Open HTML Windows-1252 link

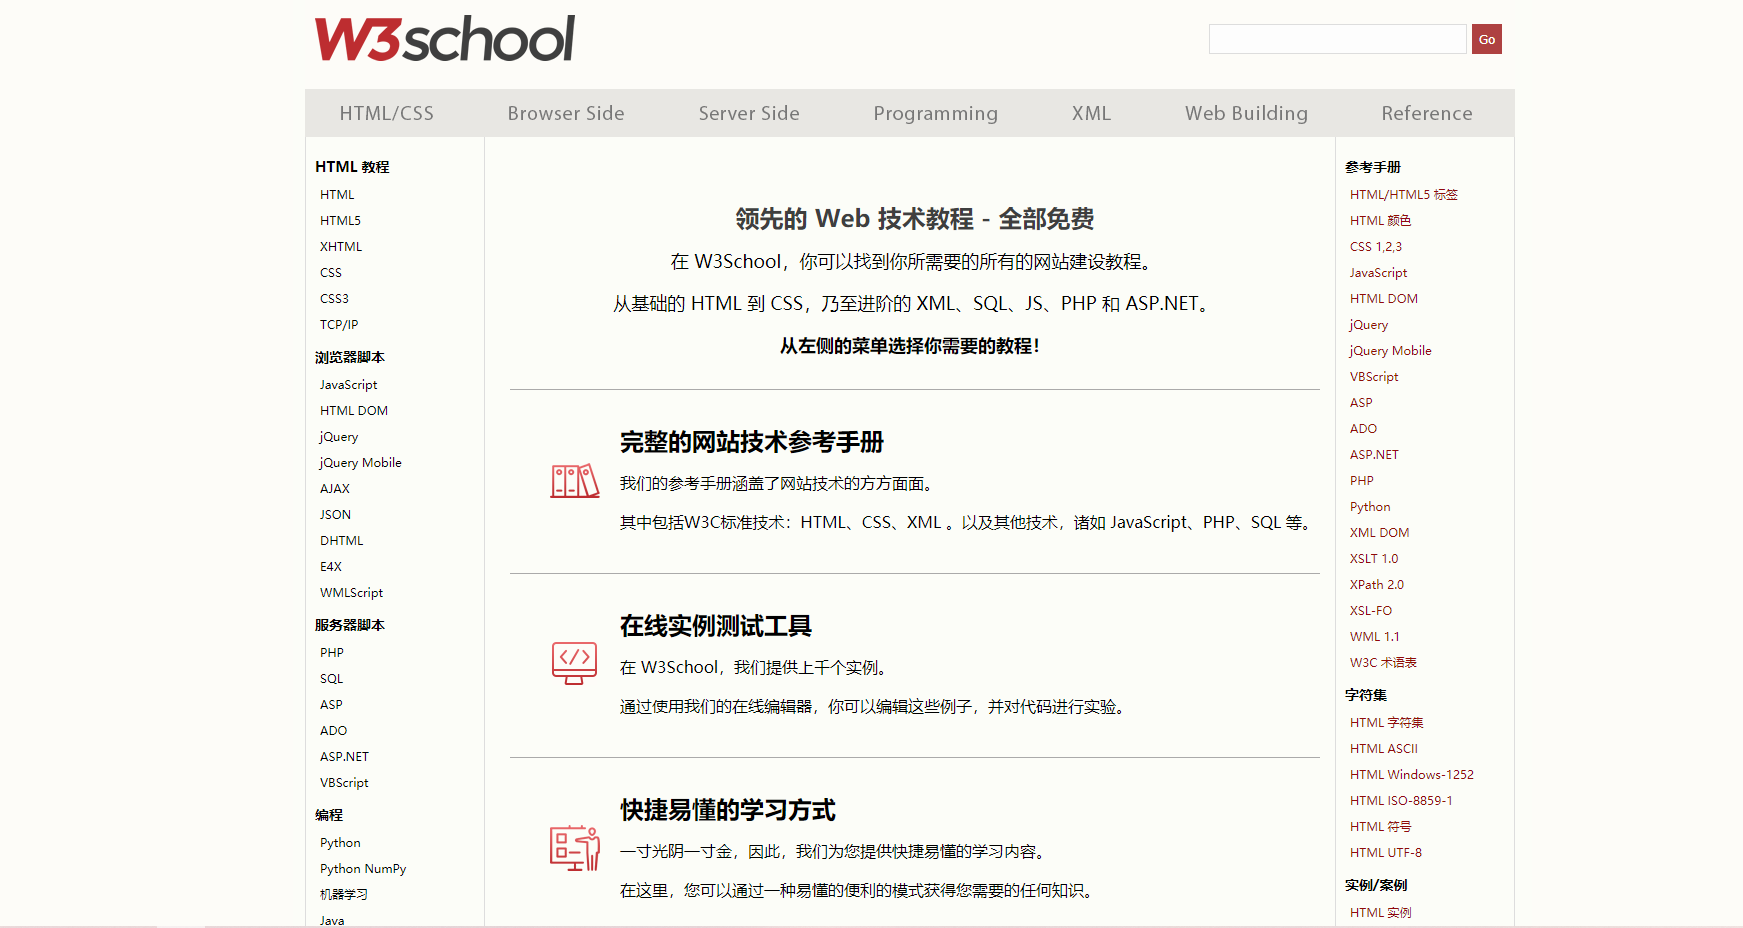tap(1412, 774)
